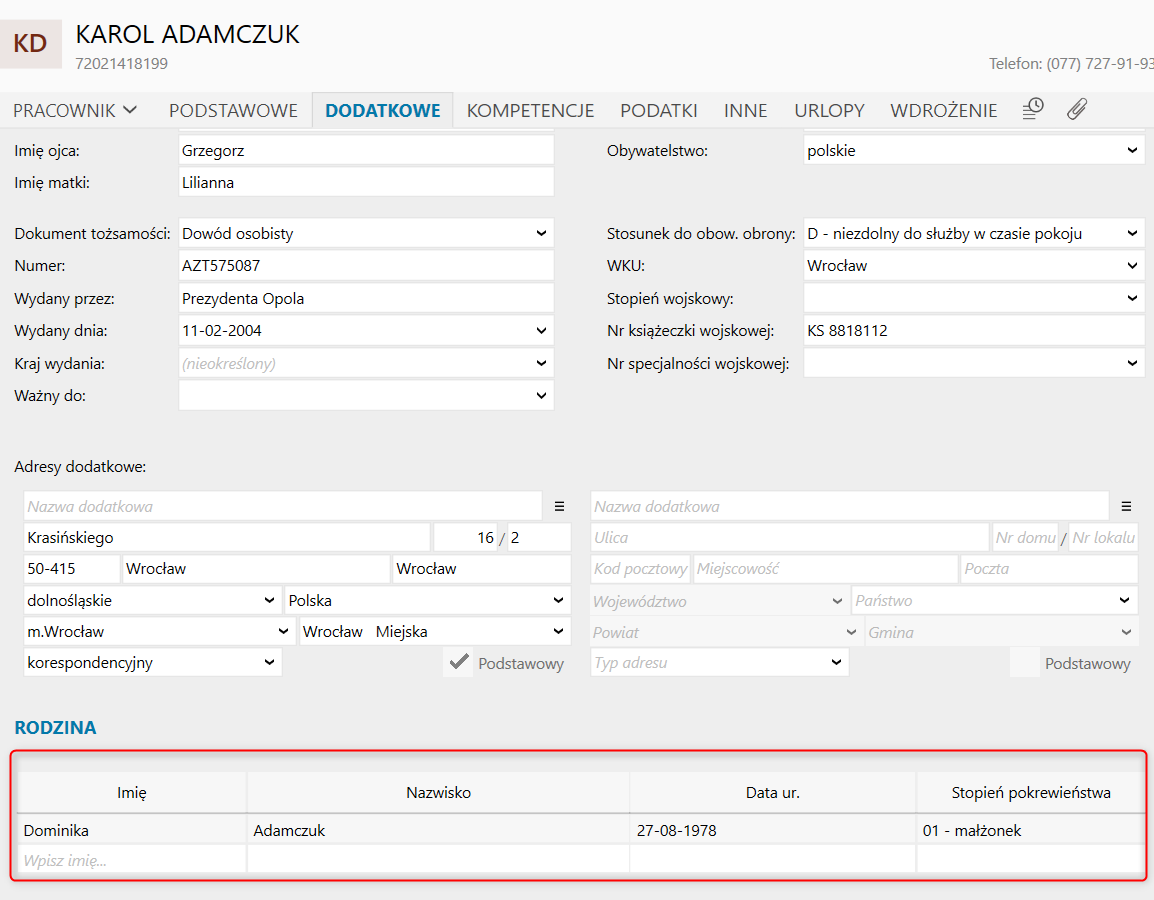The image size is (1154, 900).
Task: Select the 01 - małżonek relationship cell
Action: point(1031,830)
